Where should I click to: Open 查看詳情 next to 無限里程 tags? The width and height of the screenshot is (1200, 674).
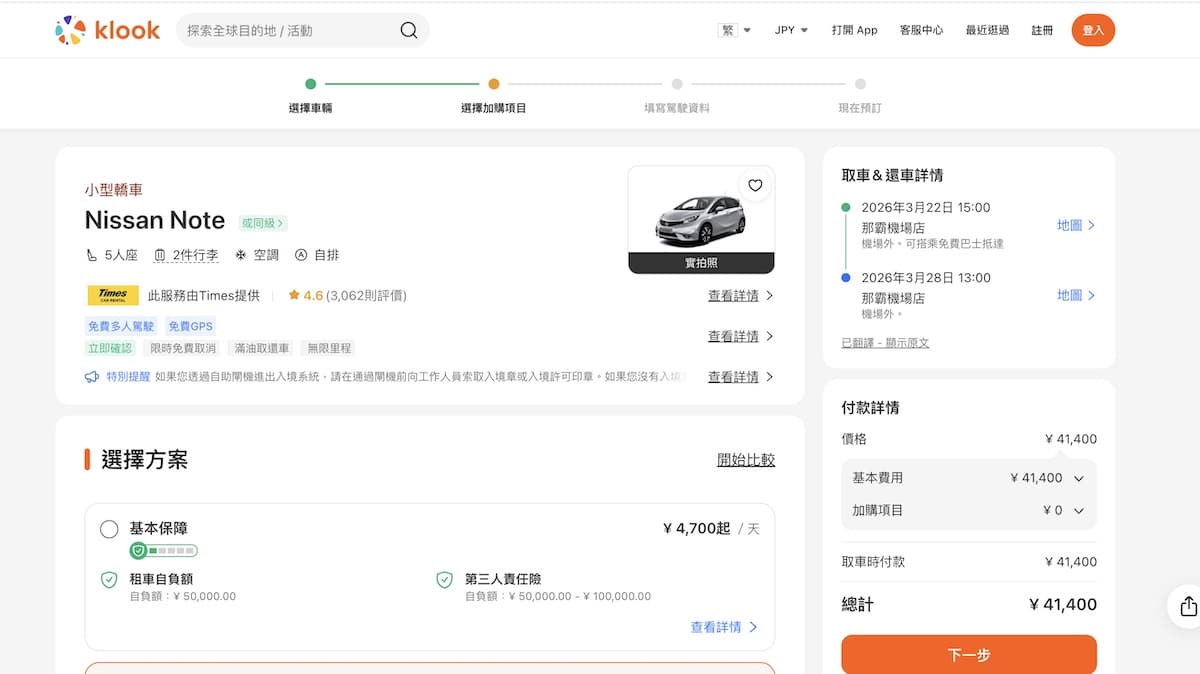741,336
